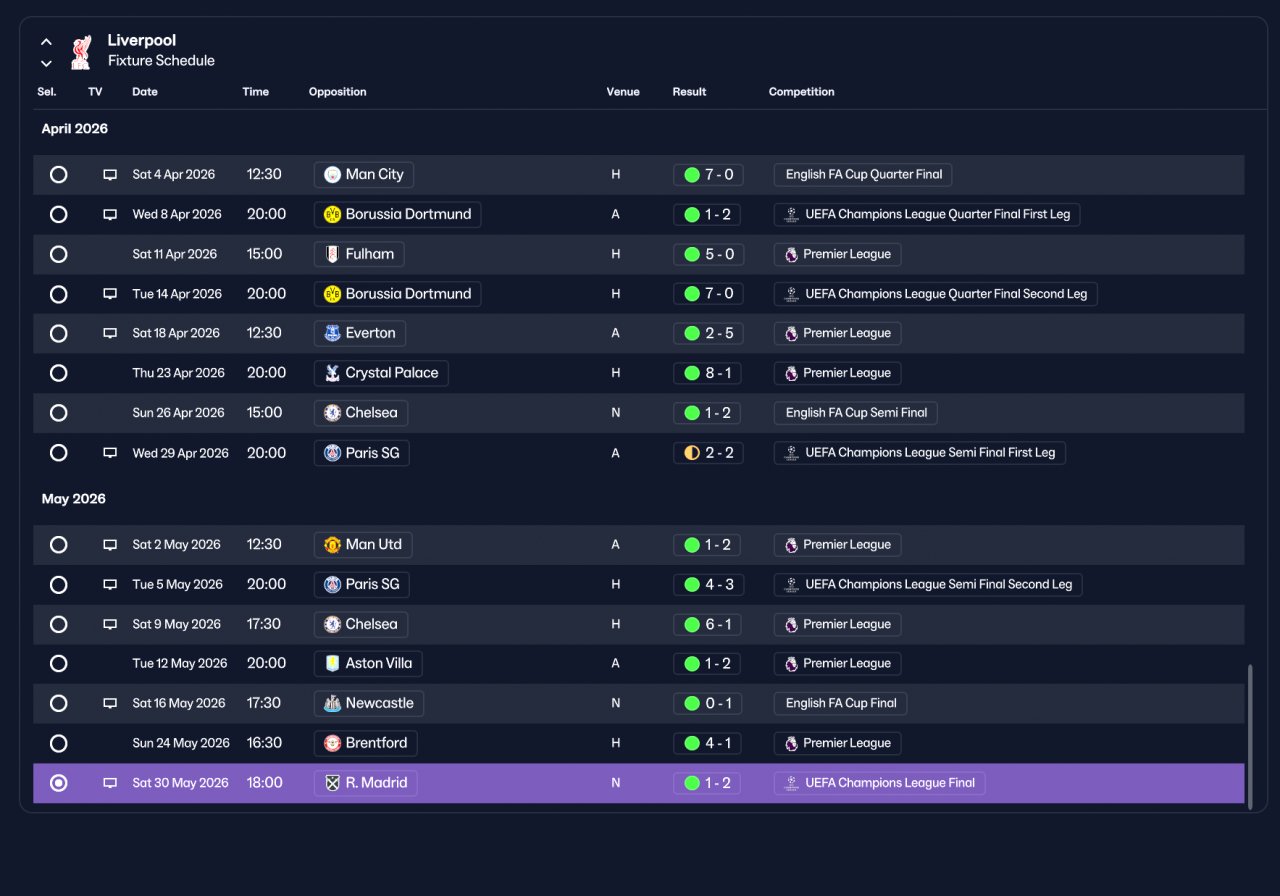The image size is (1280, 896).
Task: Click the green result dot for Fulham
Action: (x=691, y=254)
